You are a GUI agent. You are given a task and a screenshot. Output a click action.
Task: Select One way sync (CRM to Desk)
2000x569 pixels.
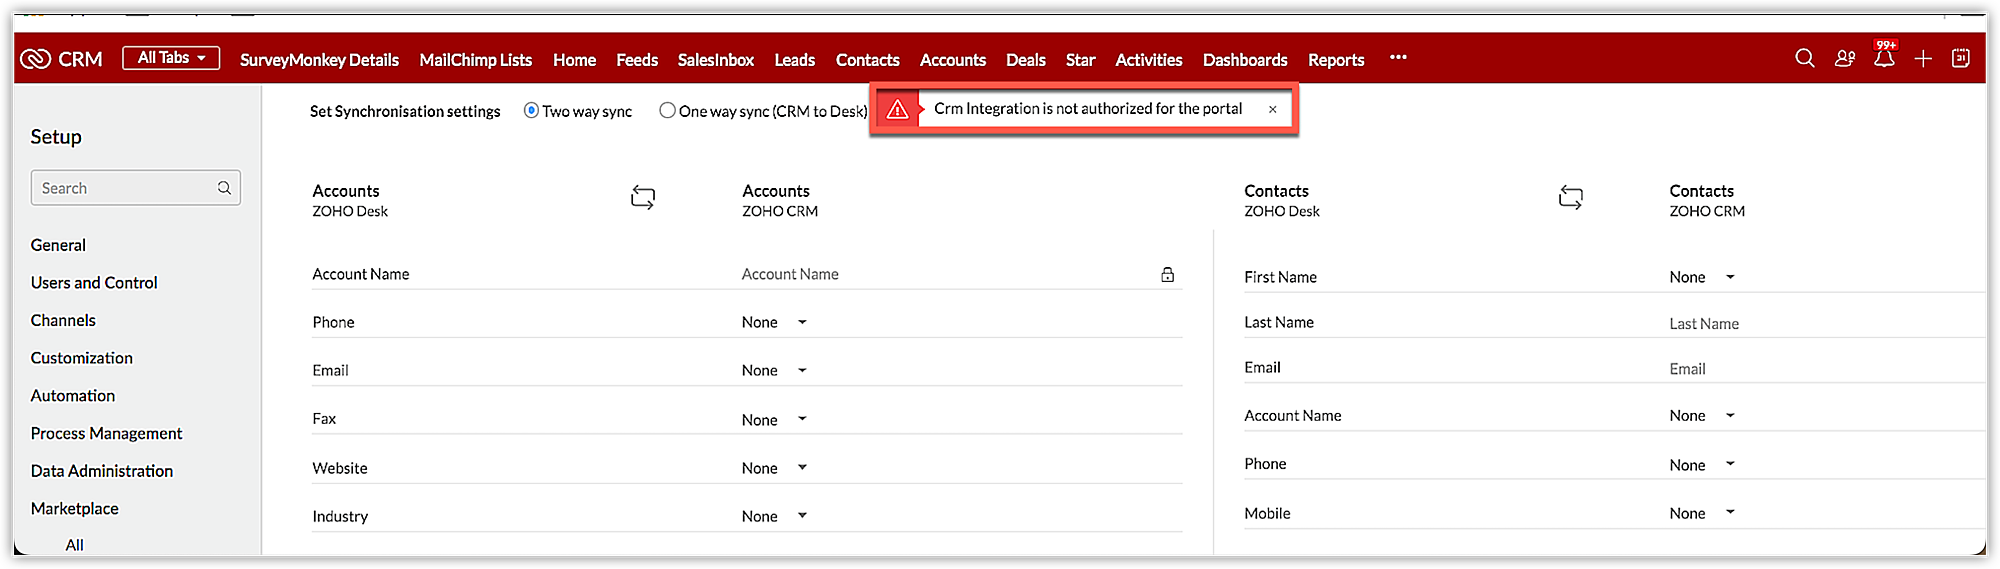click(x=667, y=111)
